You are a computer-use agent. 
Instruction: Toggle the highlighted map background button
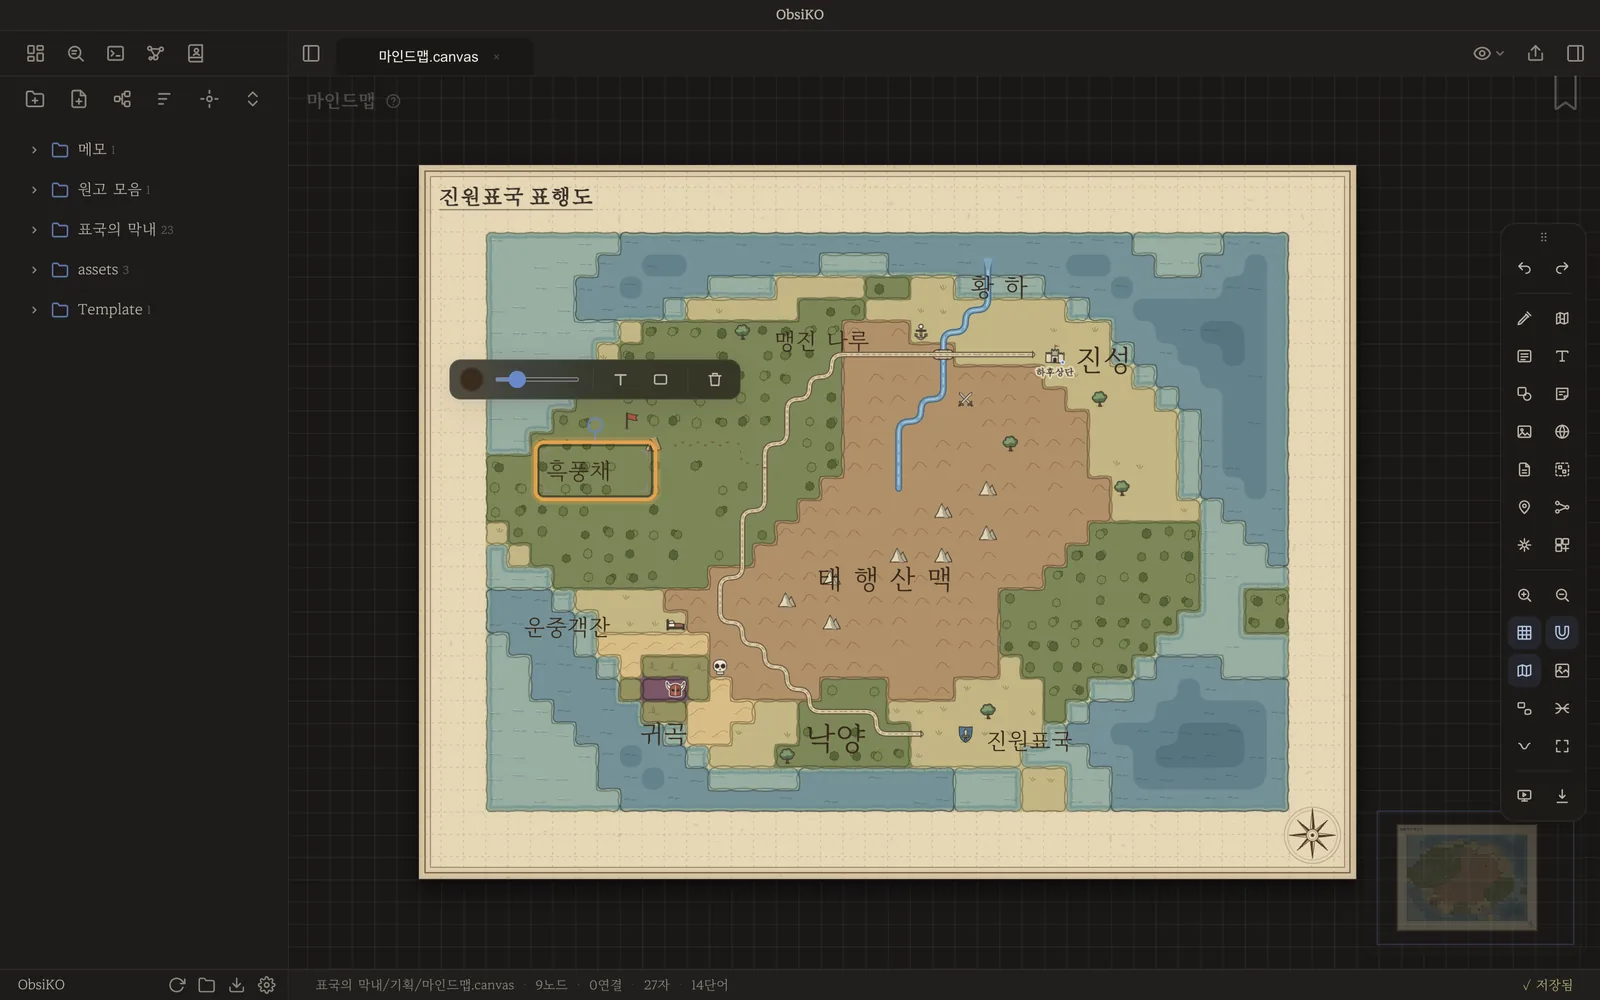[x=1524, y=670]
